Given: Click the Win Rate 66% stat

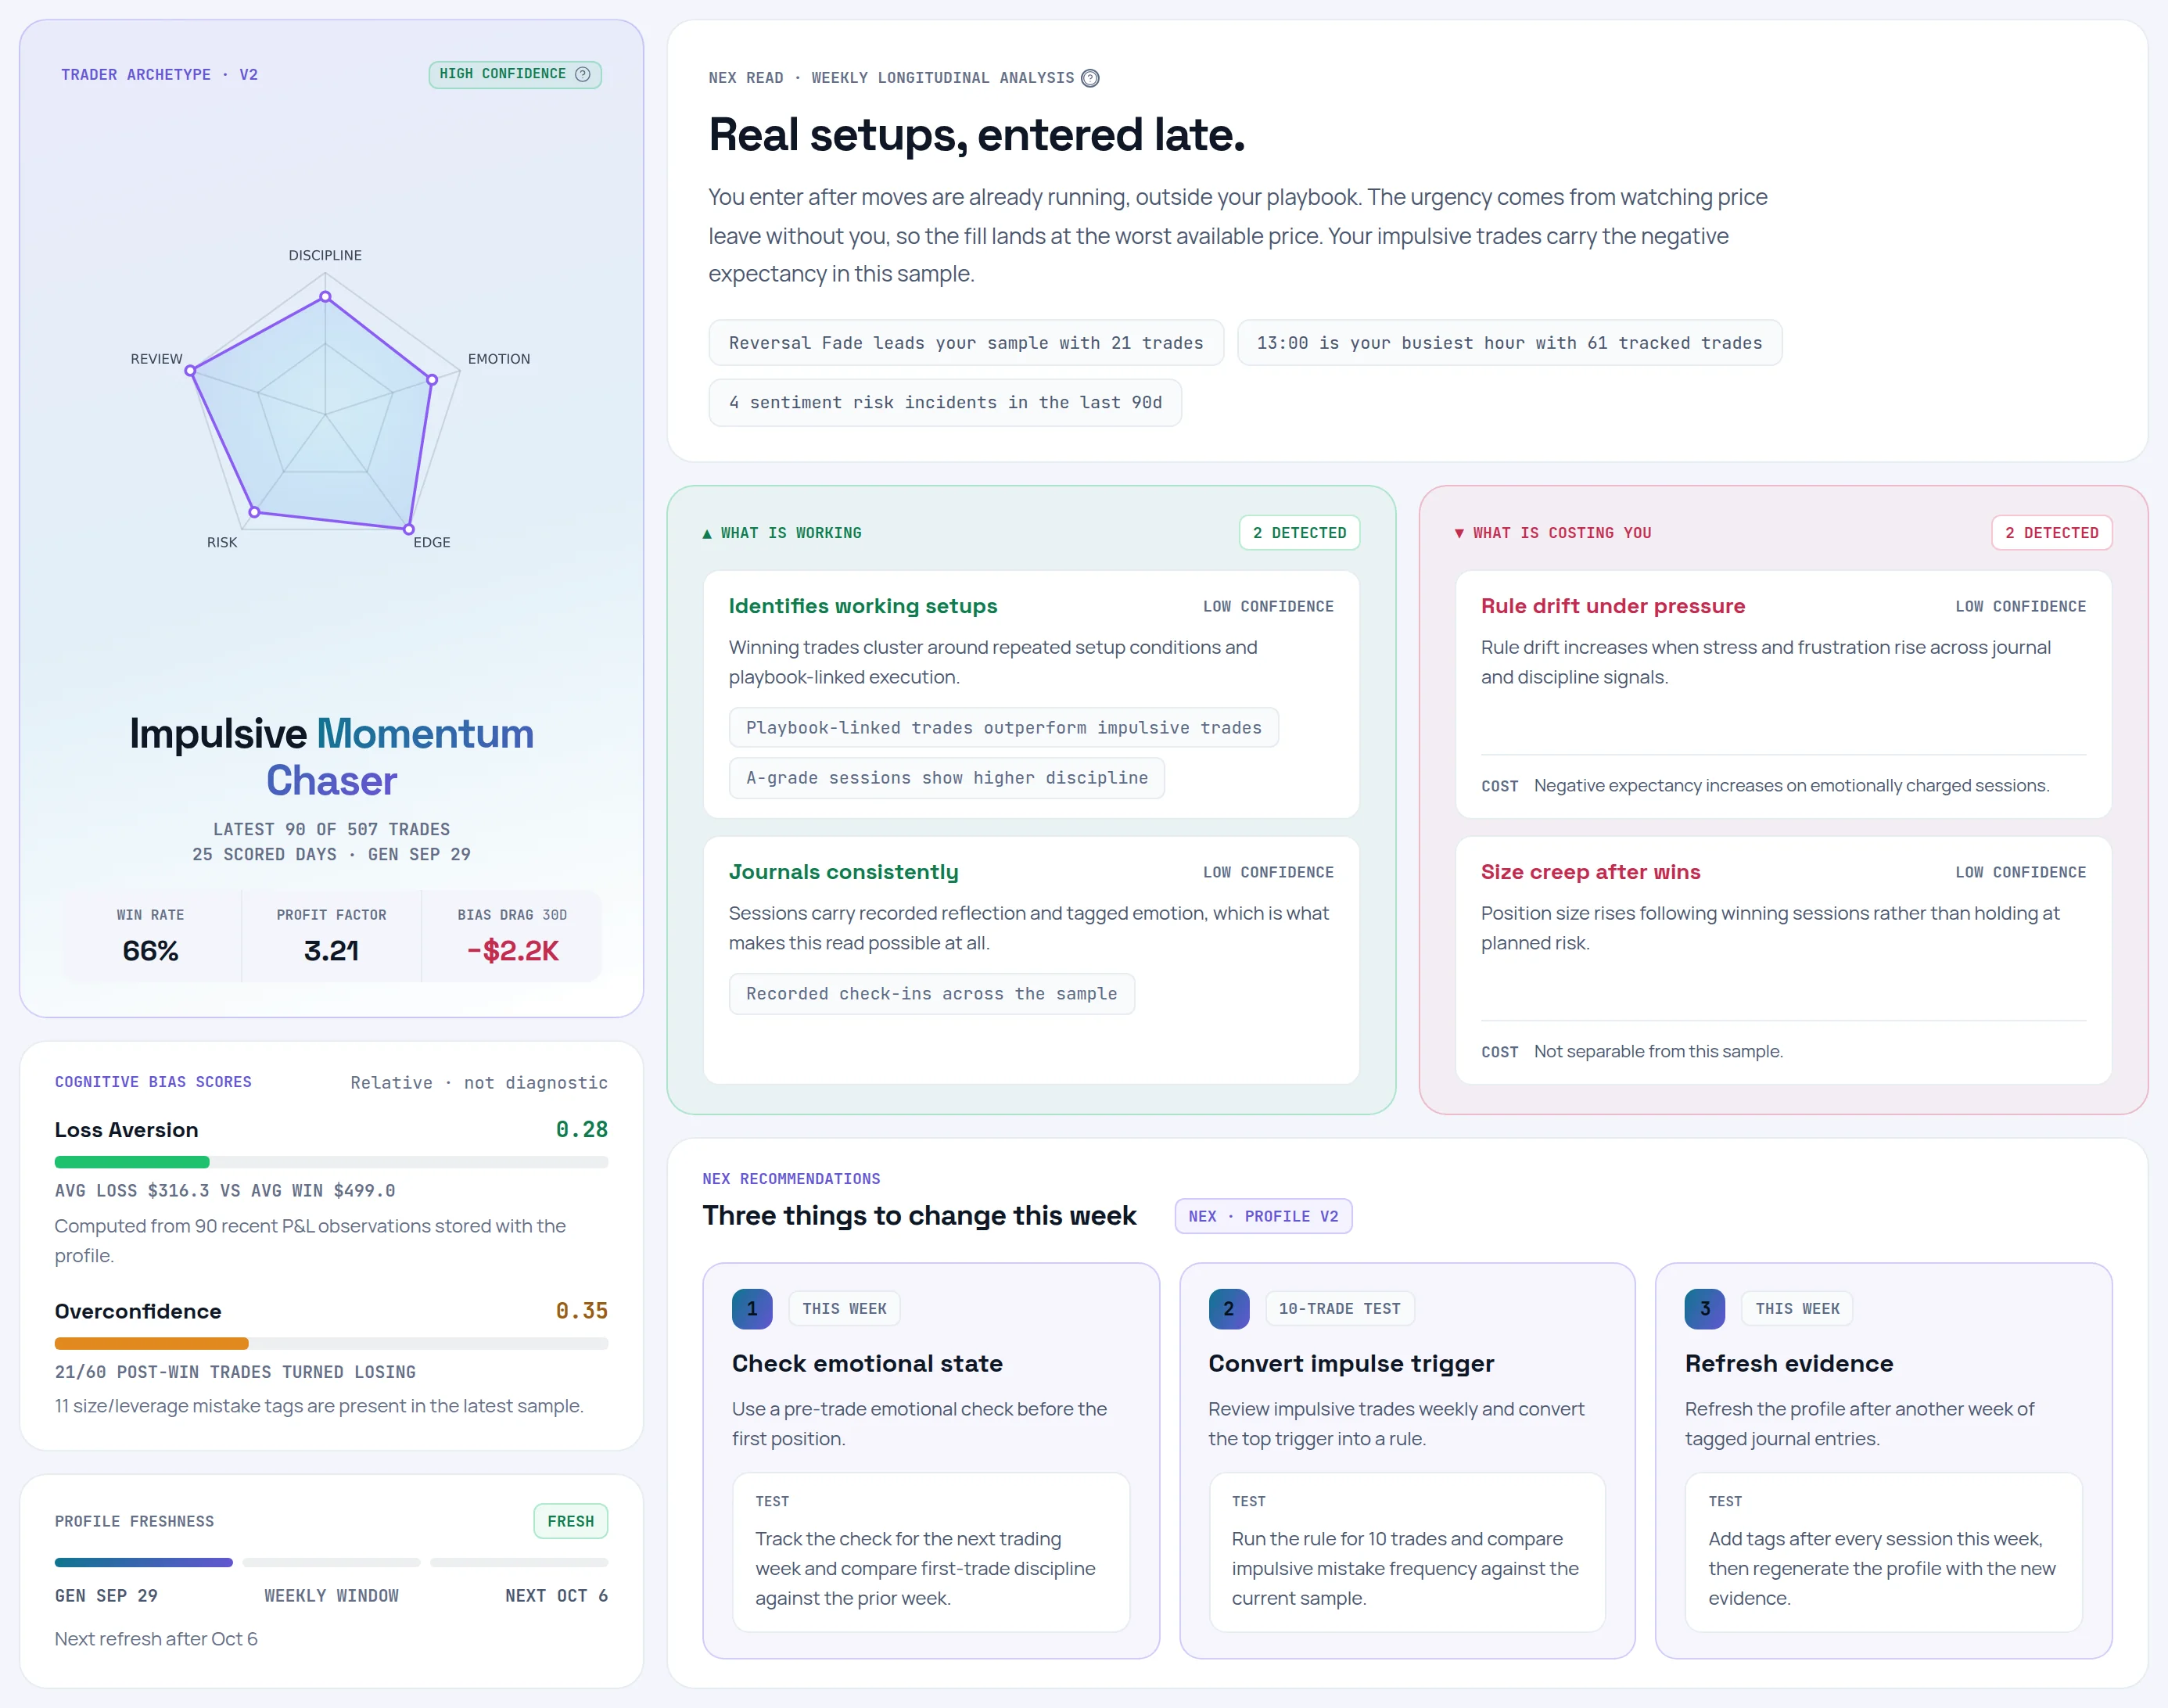Looking at the screenshot, I should pyautogui.click(x=151, y=936).
